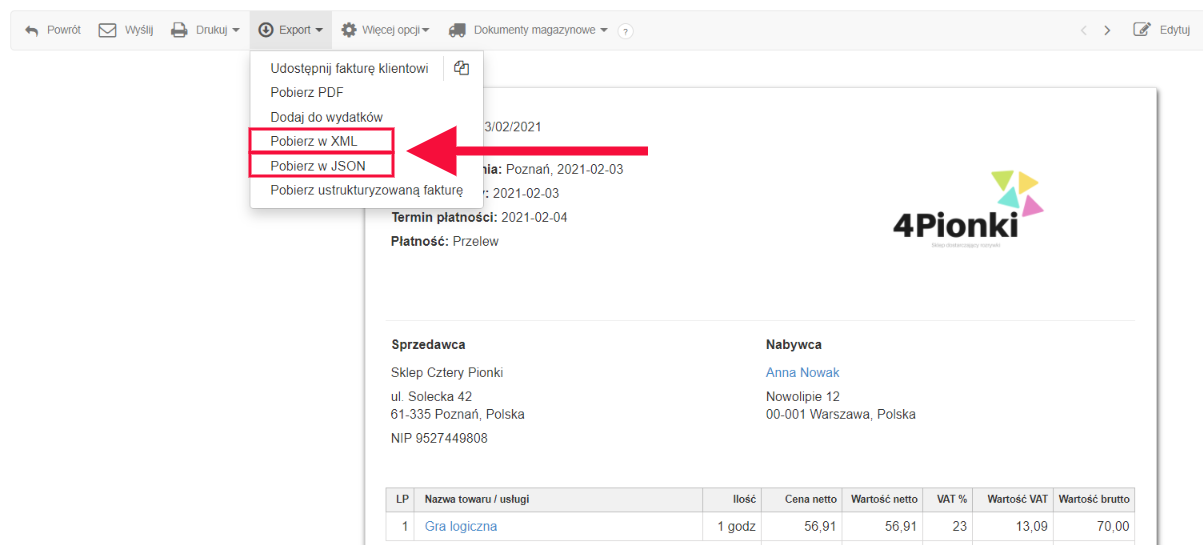
Task: Select Dodaj do wydatków
Action: (326, 117)
